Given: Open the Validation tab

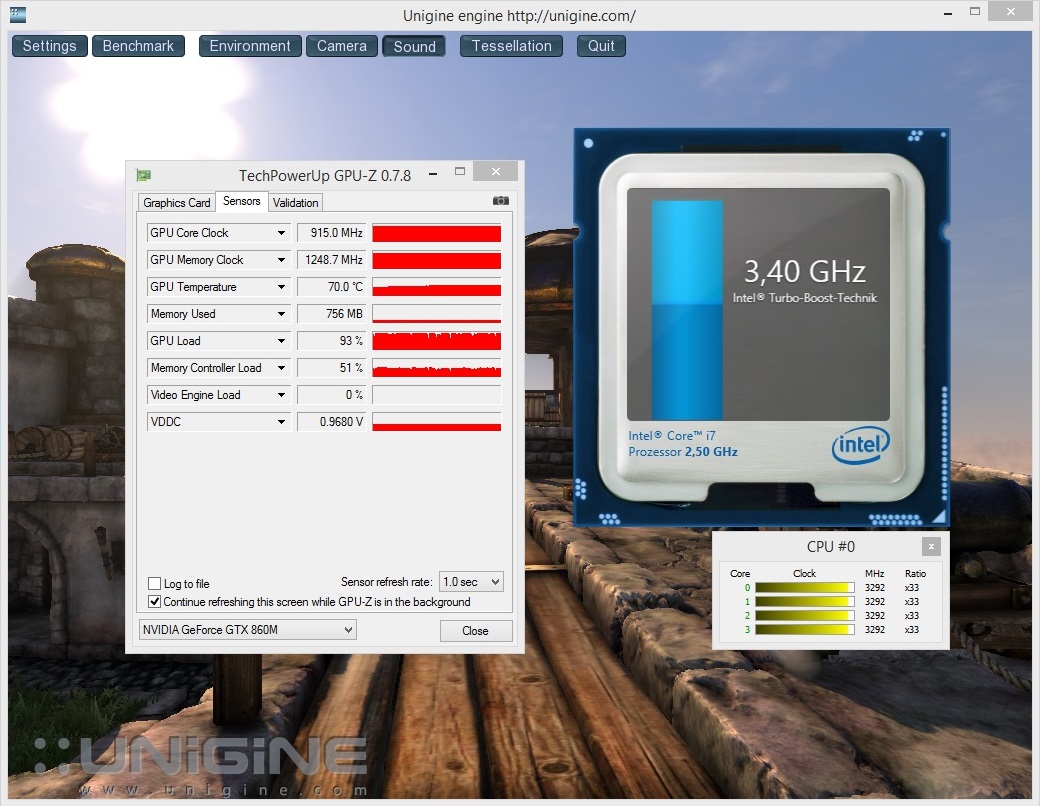Looking at the screenshot, I should click(x=295, y=202).
